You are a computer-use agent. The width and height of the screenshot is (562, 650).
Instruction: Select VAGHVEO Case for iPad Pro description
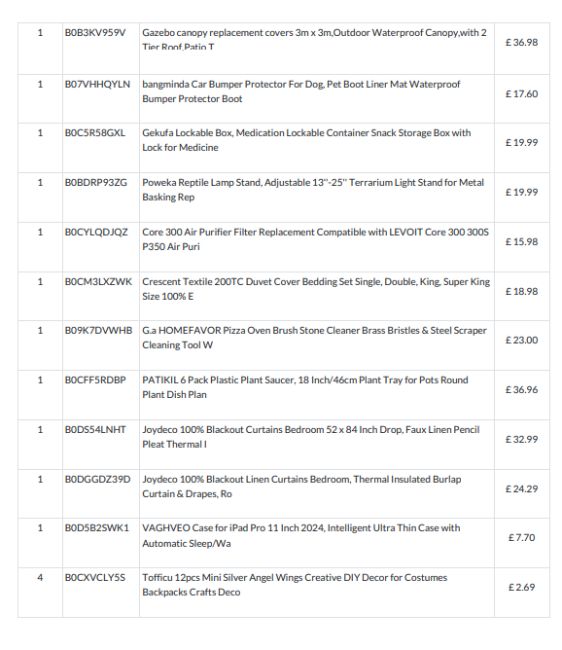coord(301,535)
